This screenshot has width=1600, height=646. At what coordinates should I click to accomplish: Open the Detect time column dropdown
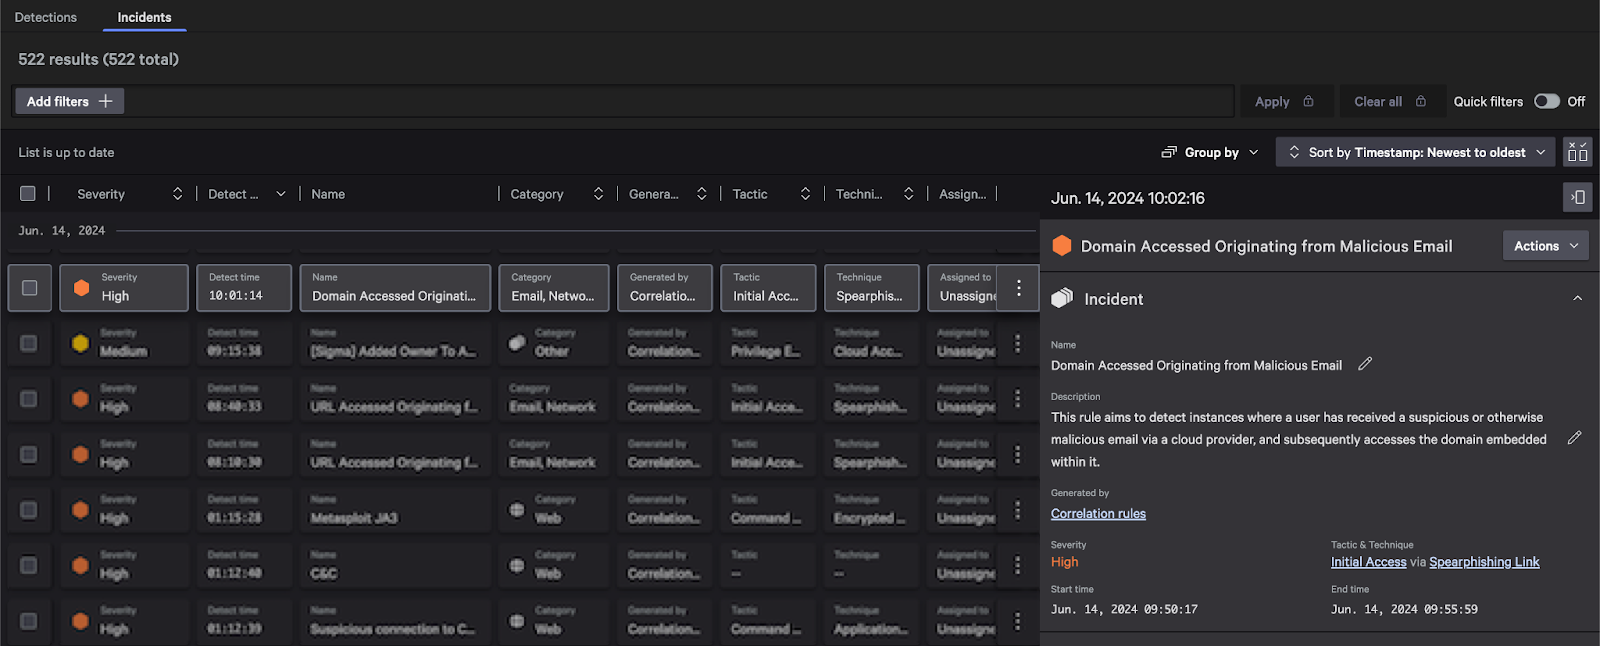281,194
